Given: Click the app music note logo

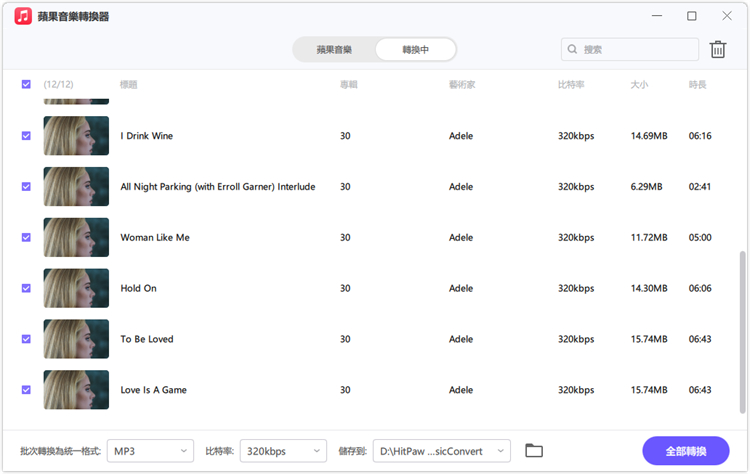Looking at the screenshot, I should tap(23, 16).
